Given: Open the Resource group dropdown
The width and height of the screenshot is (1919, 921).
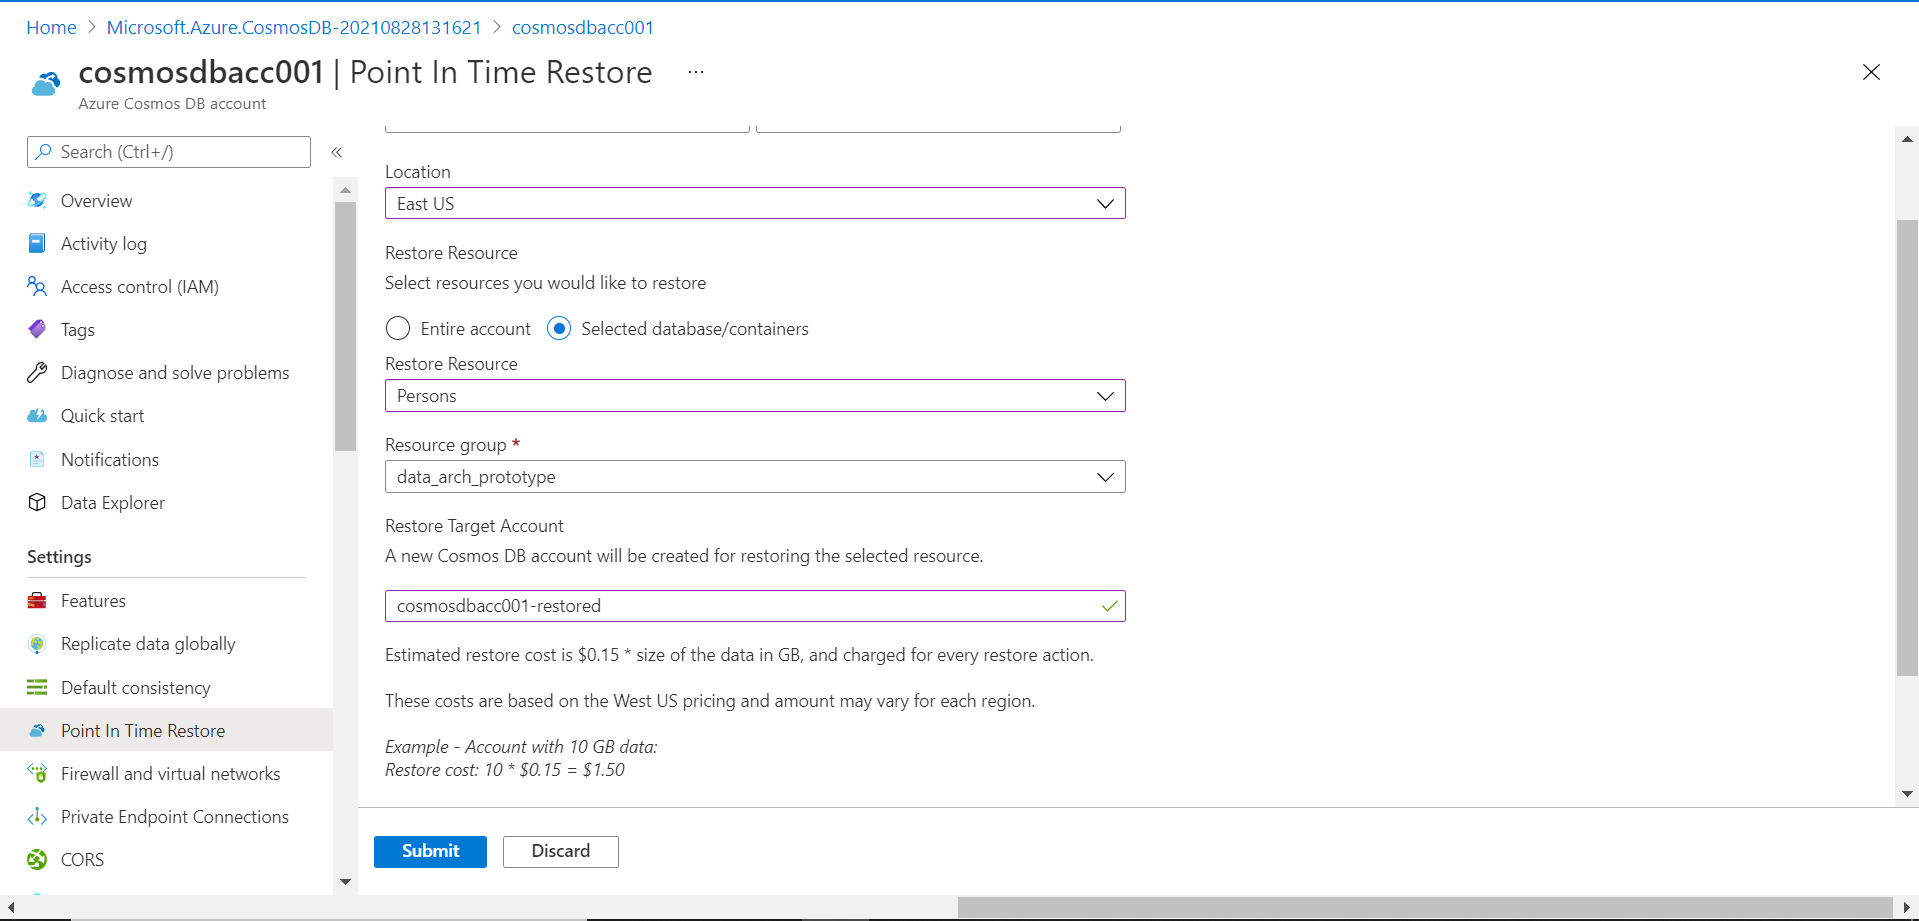Looking at the screenshot, I should pos(755,477).
